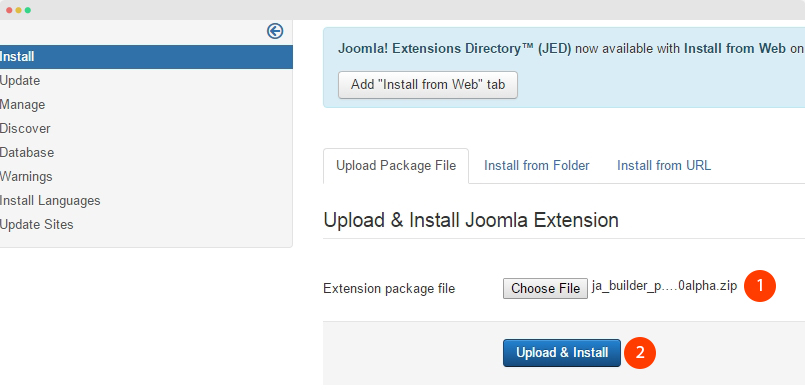Click Add "Install from Web" tab button
805x390 pixels.
coord(428,85)
